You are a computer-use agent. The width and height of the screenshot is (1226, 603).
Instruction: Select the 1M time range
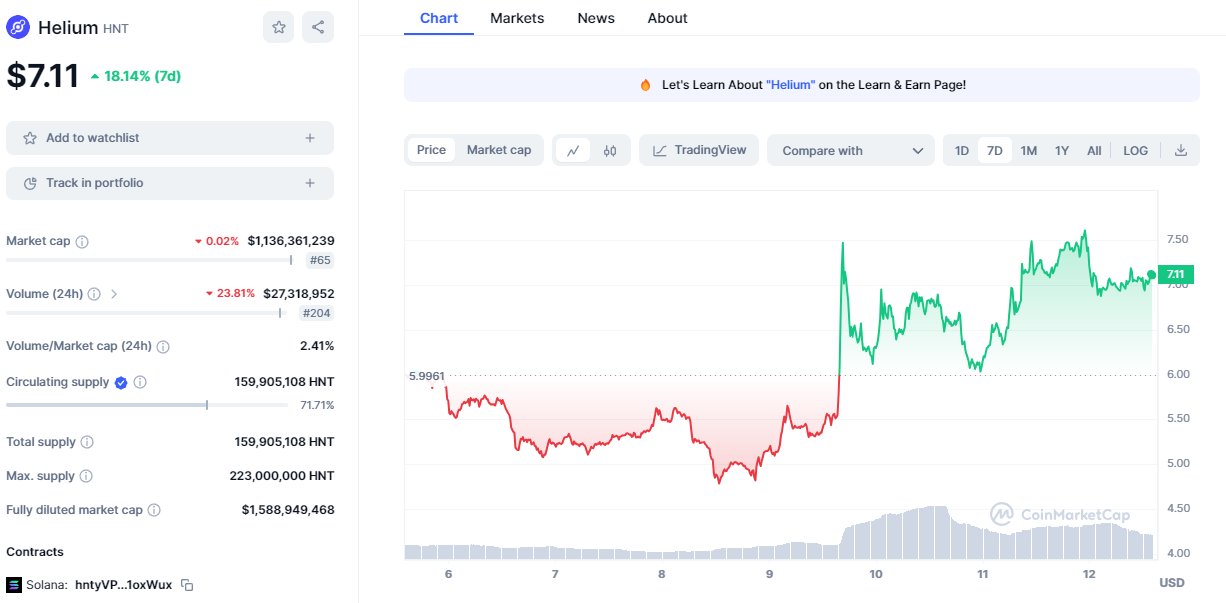click(x=1028, y=151)
